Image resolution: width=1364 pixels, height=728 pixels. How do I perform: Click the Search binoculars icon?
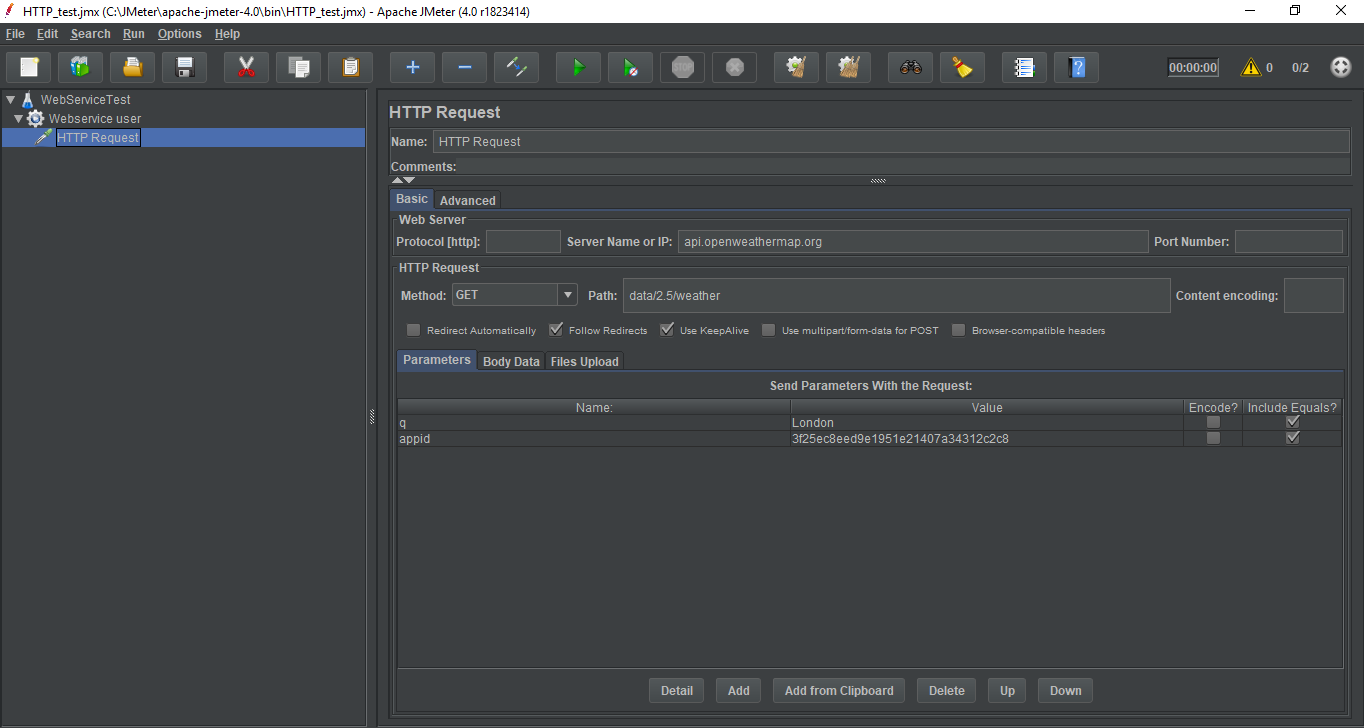tap(910, 68)
